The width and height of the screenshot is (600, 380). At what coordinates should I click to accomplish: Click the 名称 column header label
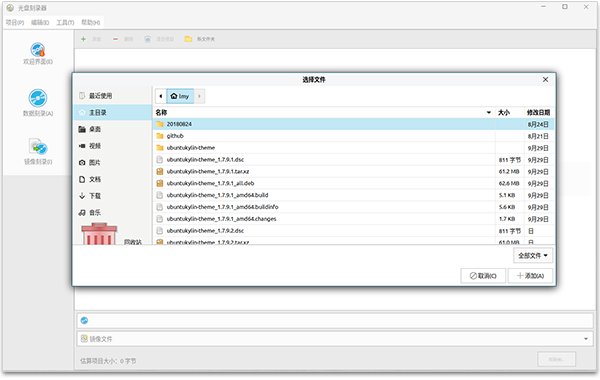(161, 113)
